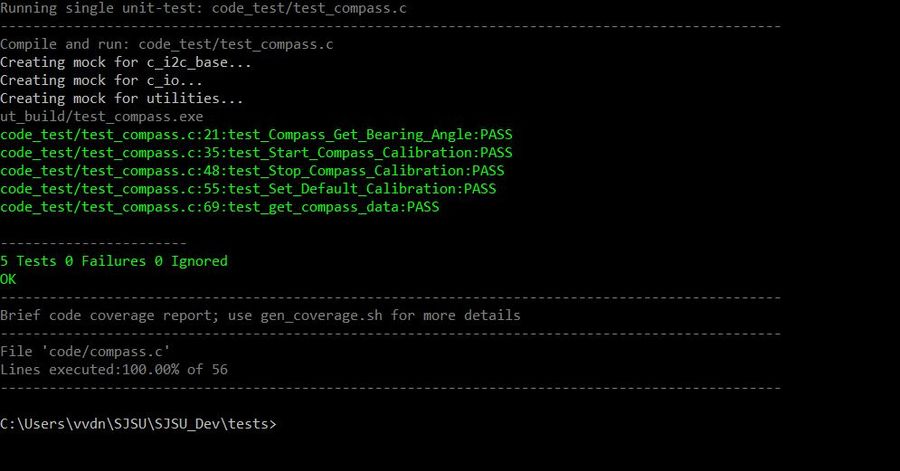900x471 pixels.
Task: Click ut_build/test_compass.exe output line
Action: click(x=102, y=116)
